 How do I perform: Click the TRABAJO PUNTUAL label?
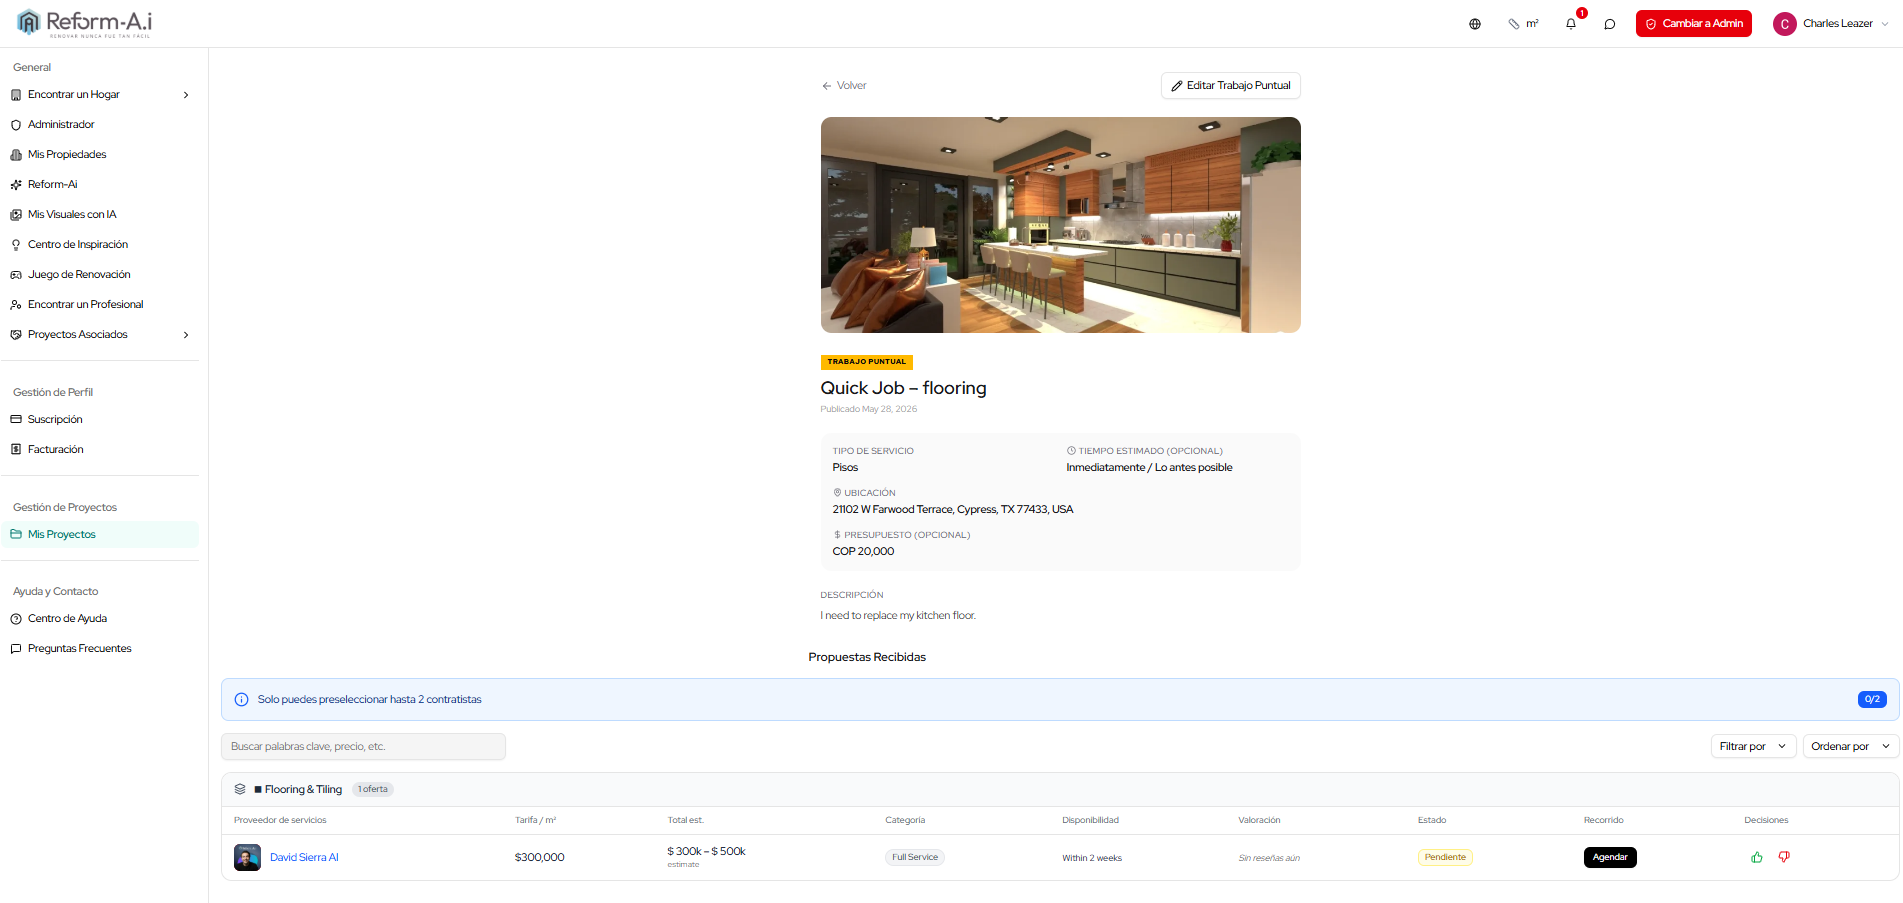point(866,362)
